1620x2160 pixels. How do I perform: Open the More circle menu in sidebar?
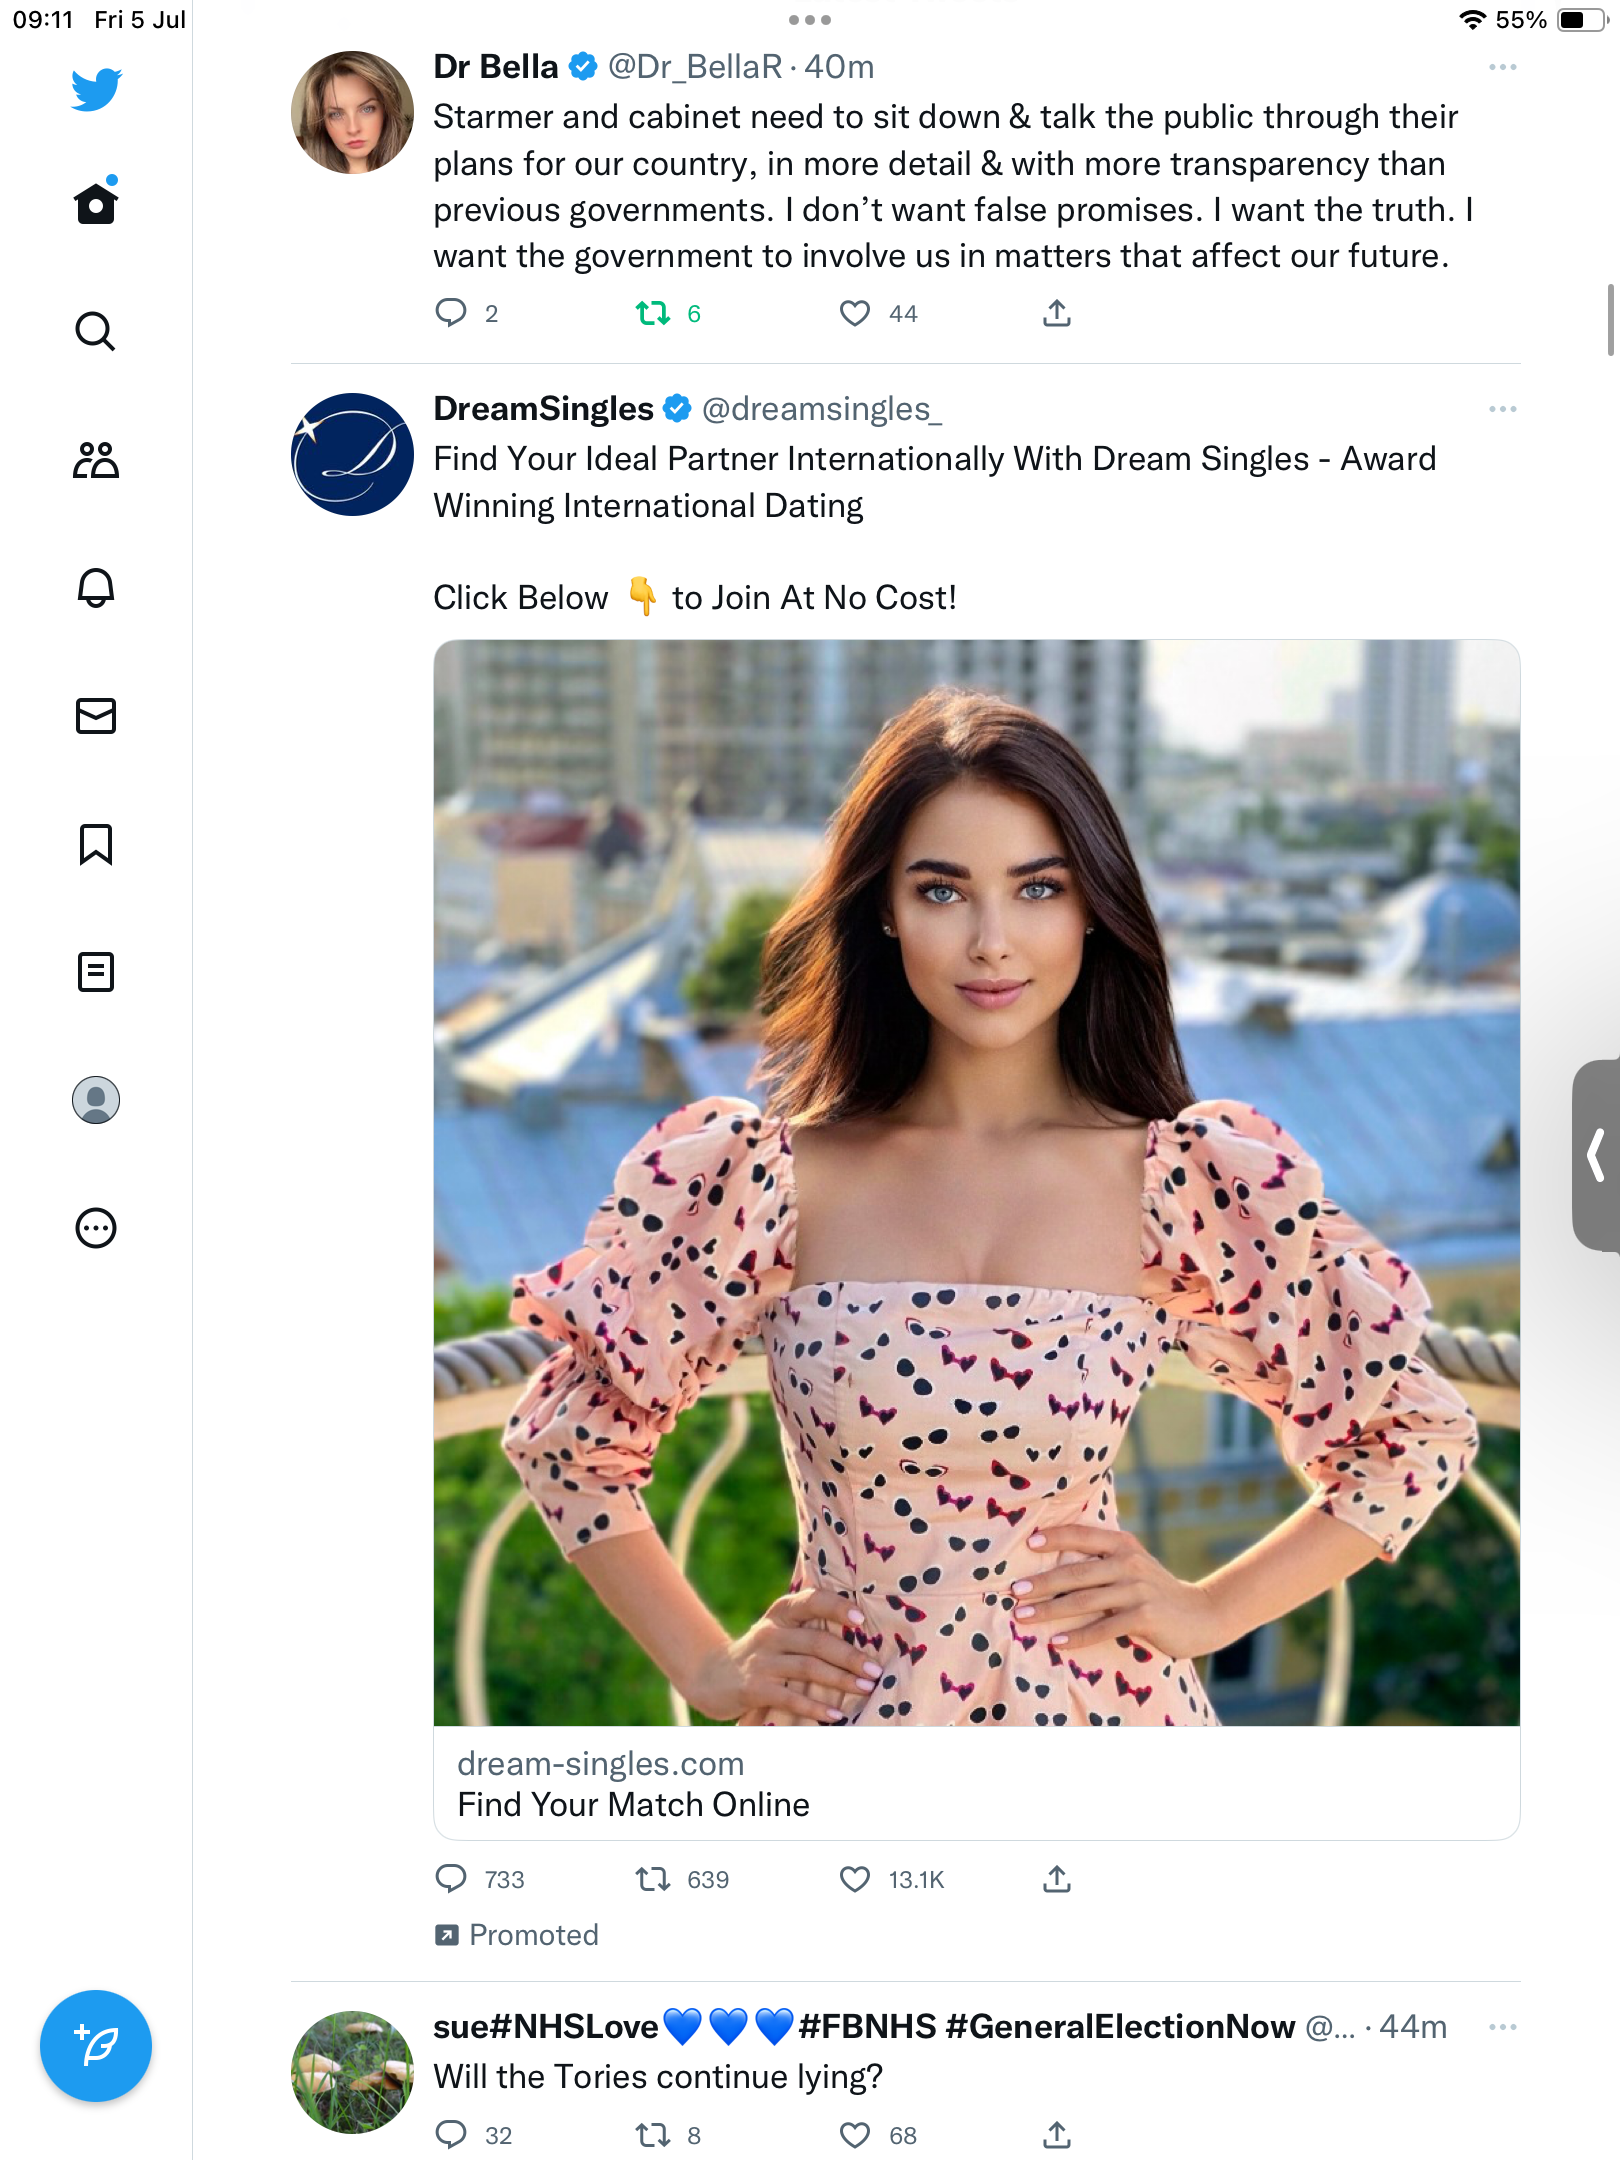click(96, 1228)
